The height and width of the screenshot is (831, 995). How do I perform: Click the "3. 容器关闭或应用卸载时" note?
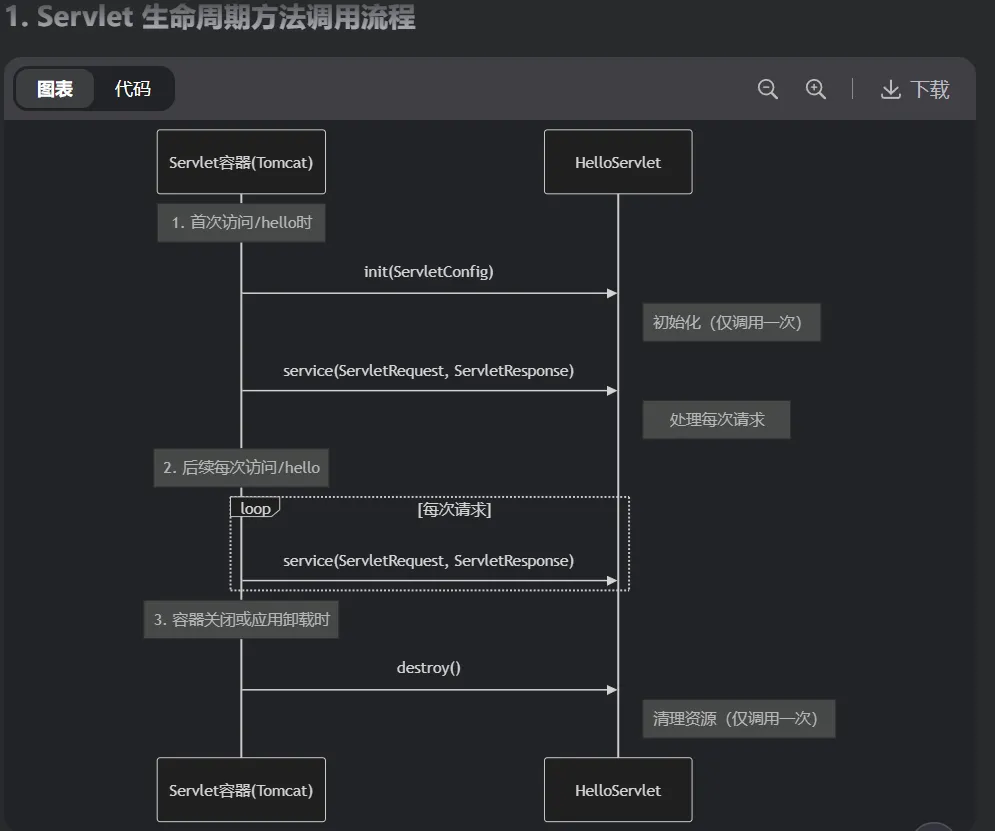click(241, 620)
